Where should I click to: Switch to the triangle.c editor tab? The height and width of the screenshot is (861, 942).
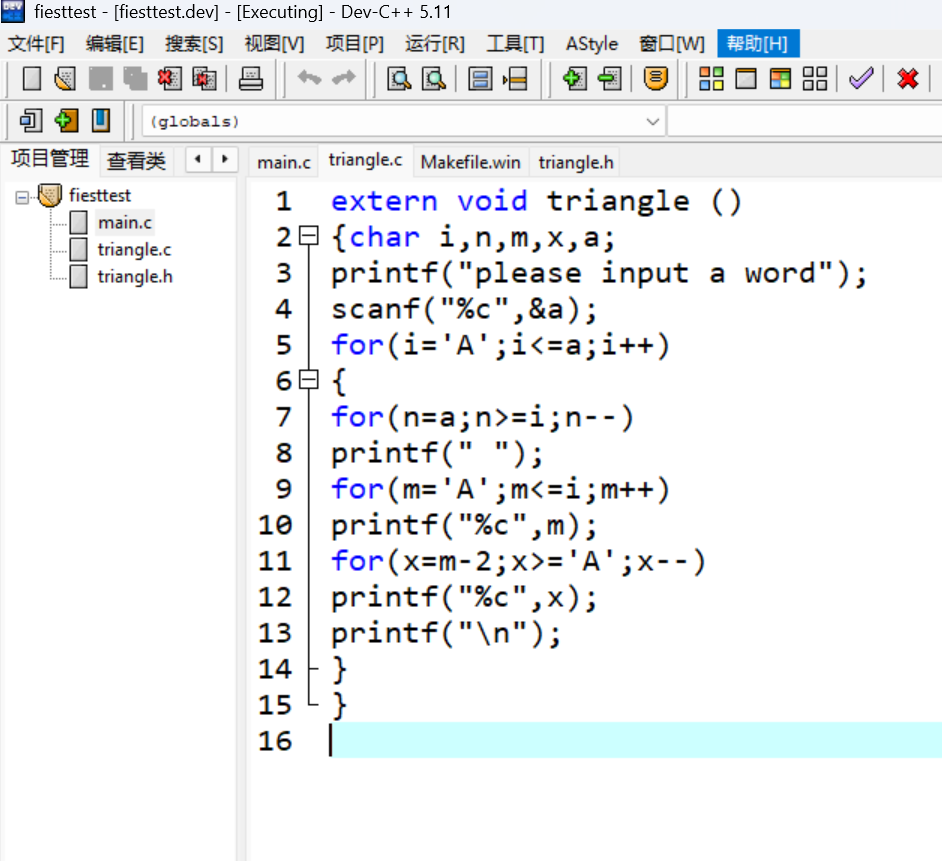tap(365, 160)
